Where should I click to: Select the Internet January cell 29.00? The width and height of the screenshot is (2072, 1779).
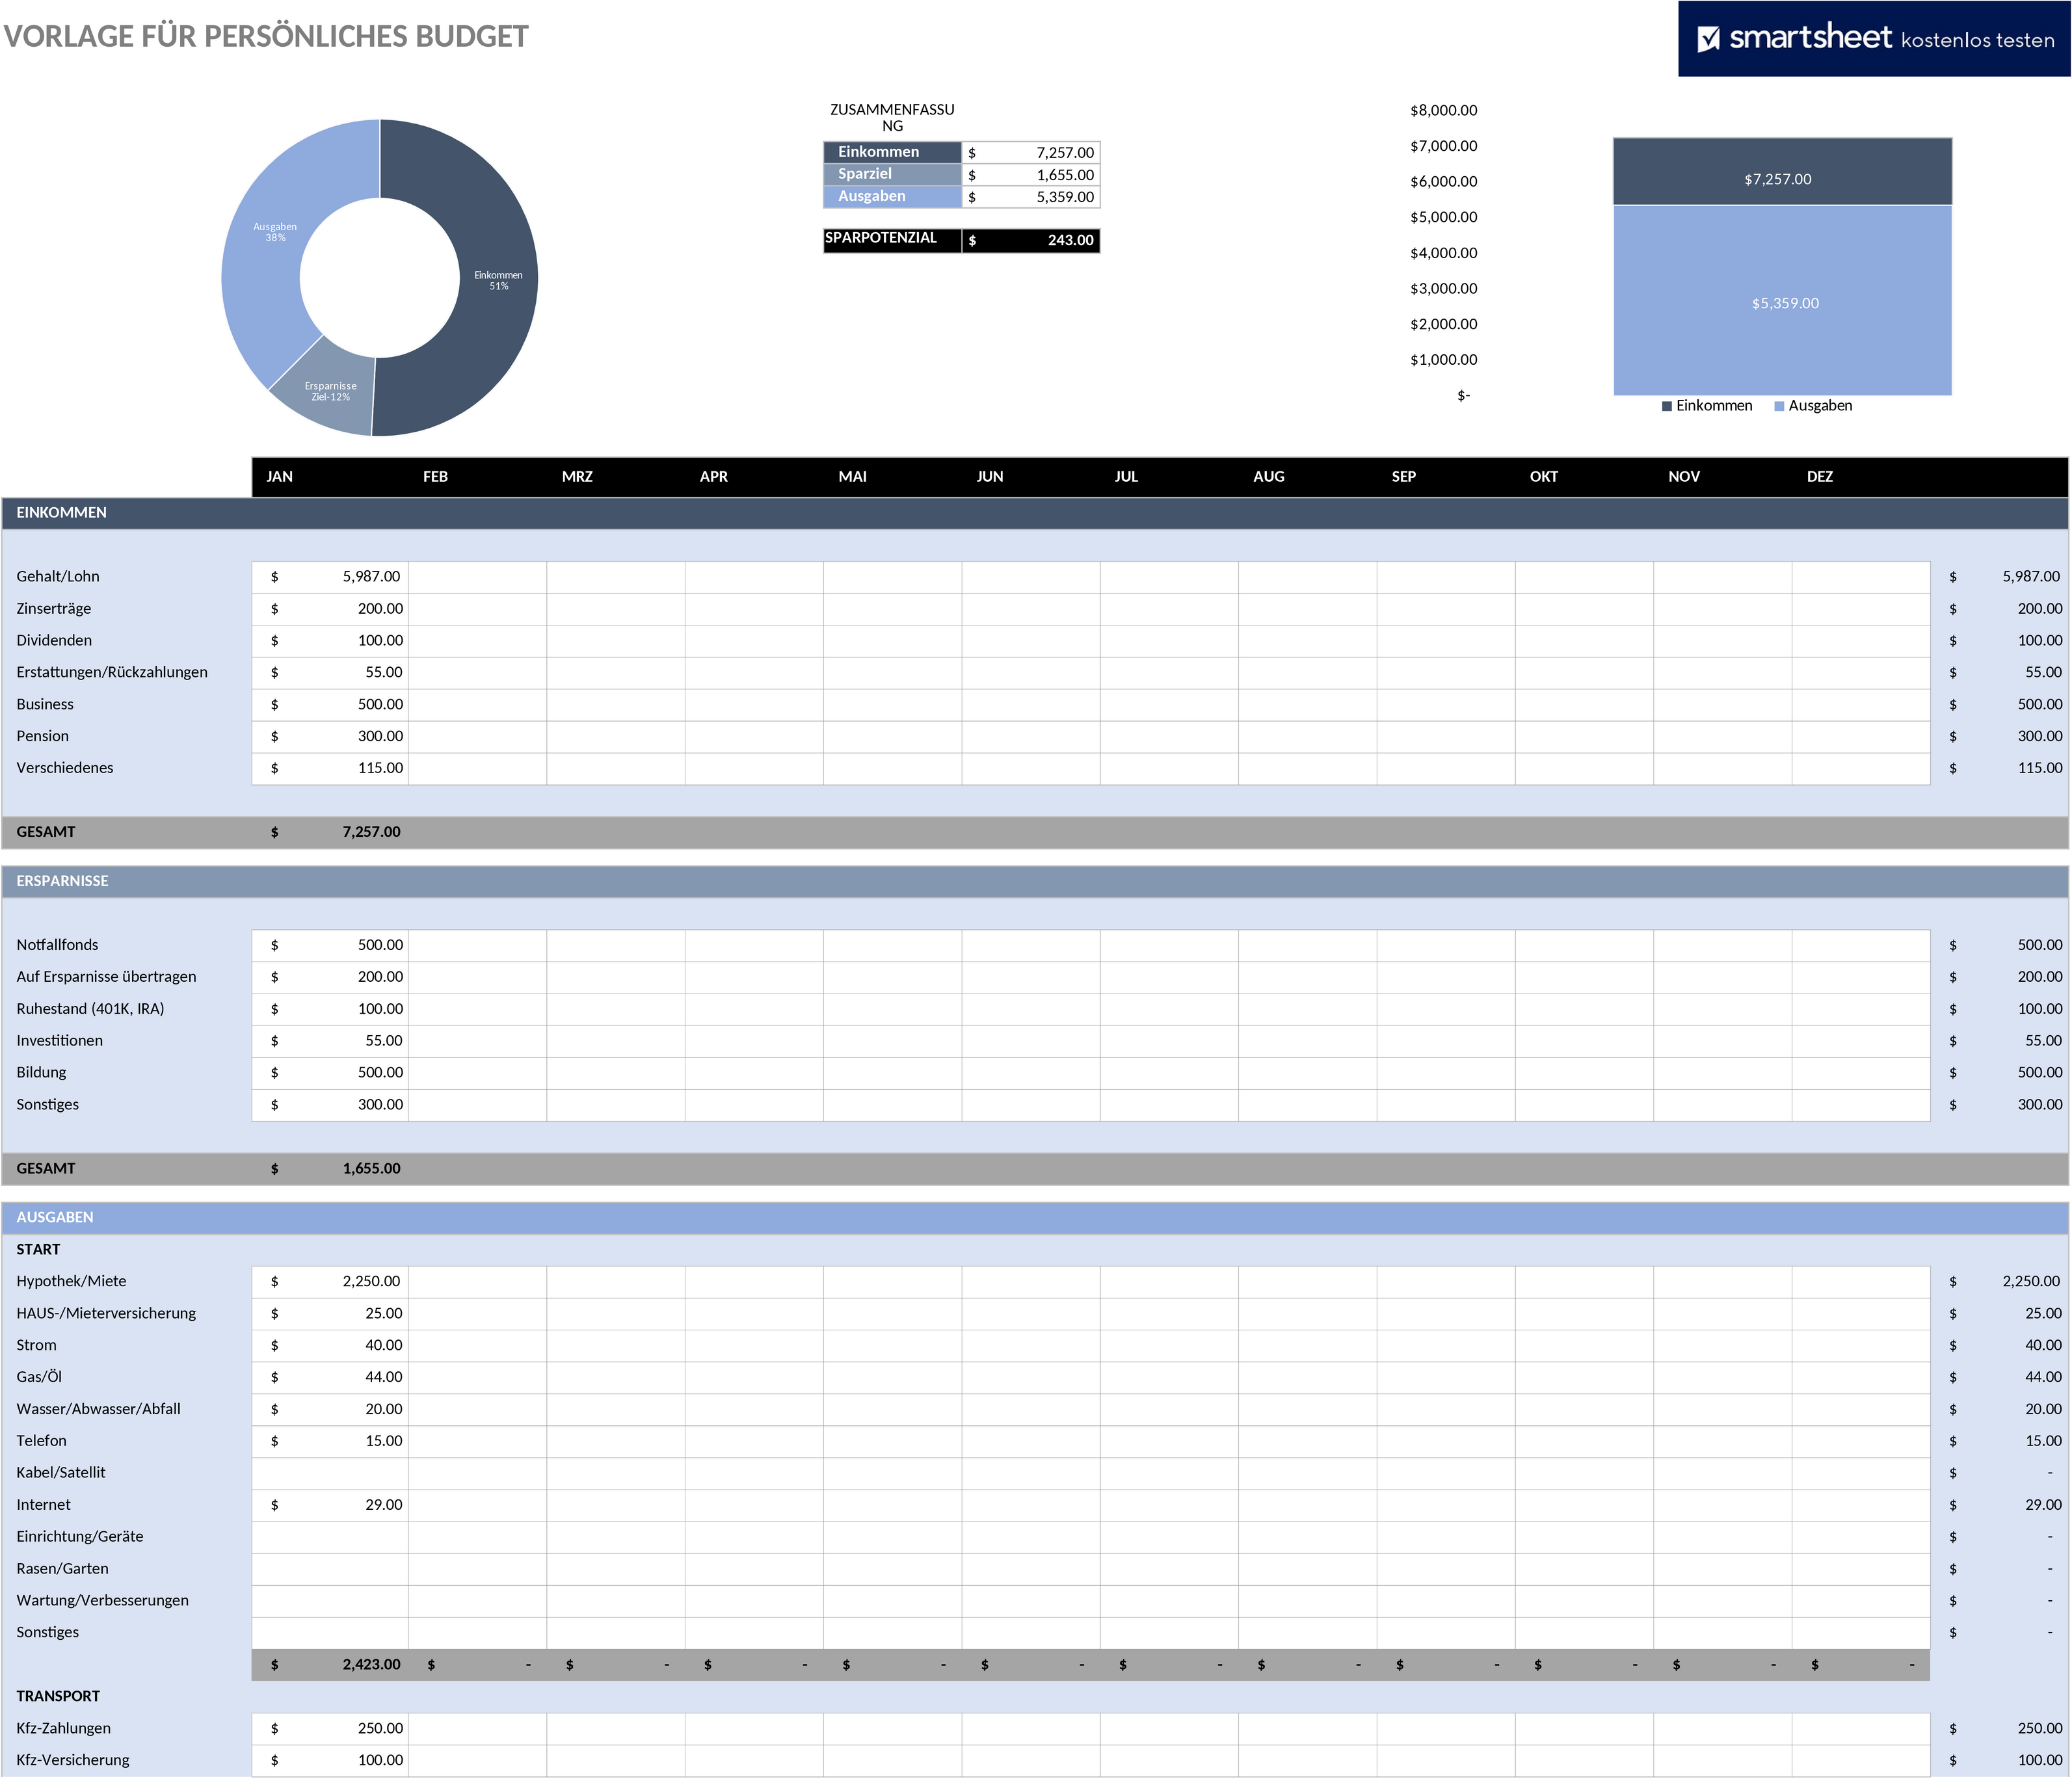click(x=330, y=1505)
